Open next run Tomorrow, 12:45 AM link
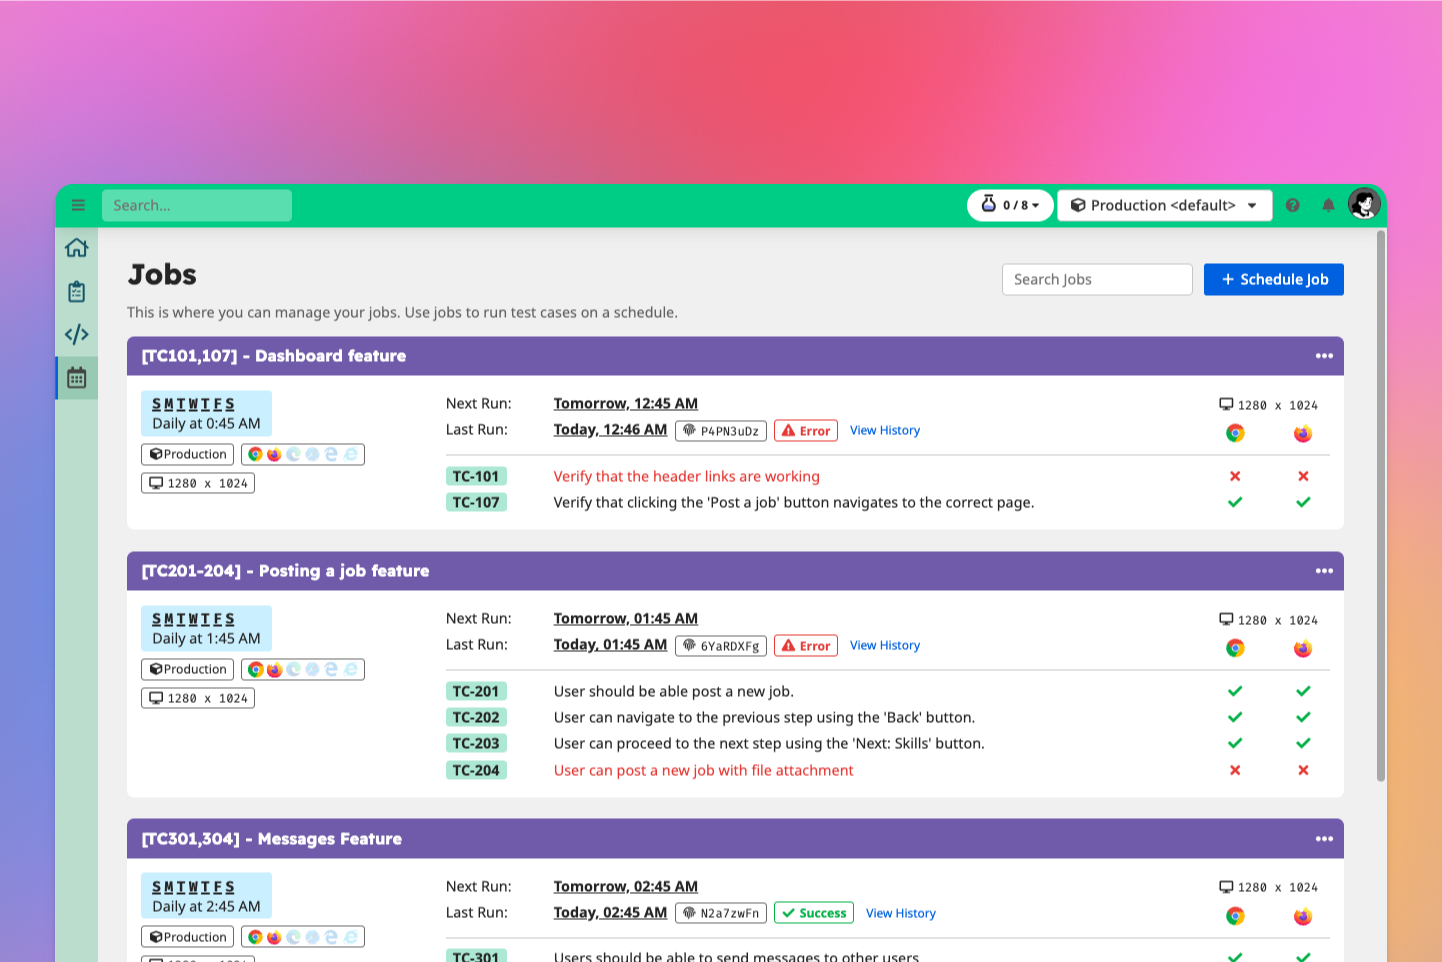The image size is (1442, 962). point(626,403)
